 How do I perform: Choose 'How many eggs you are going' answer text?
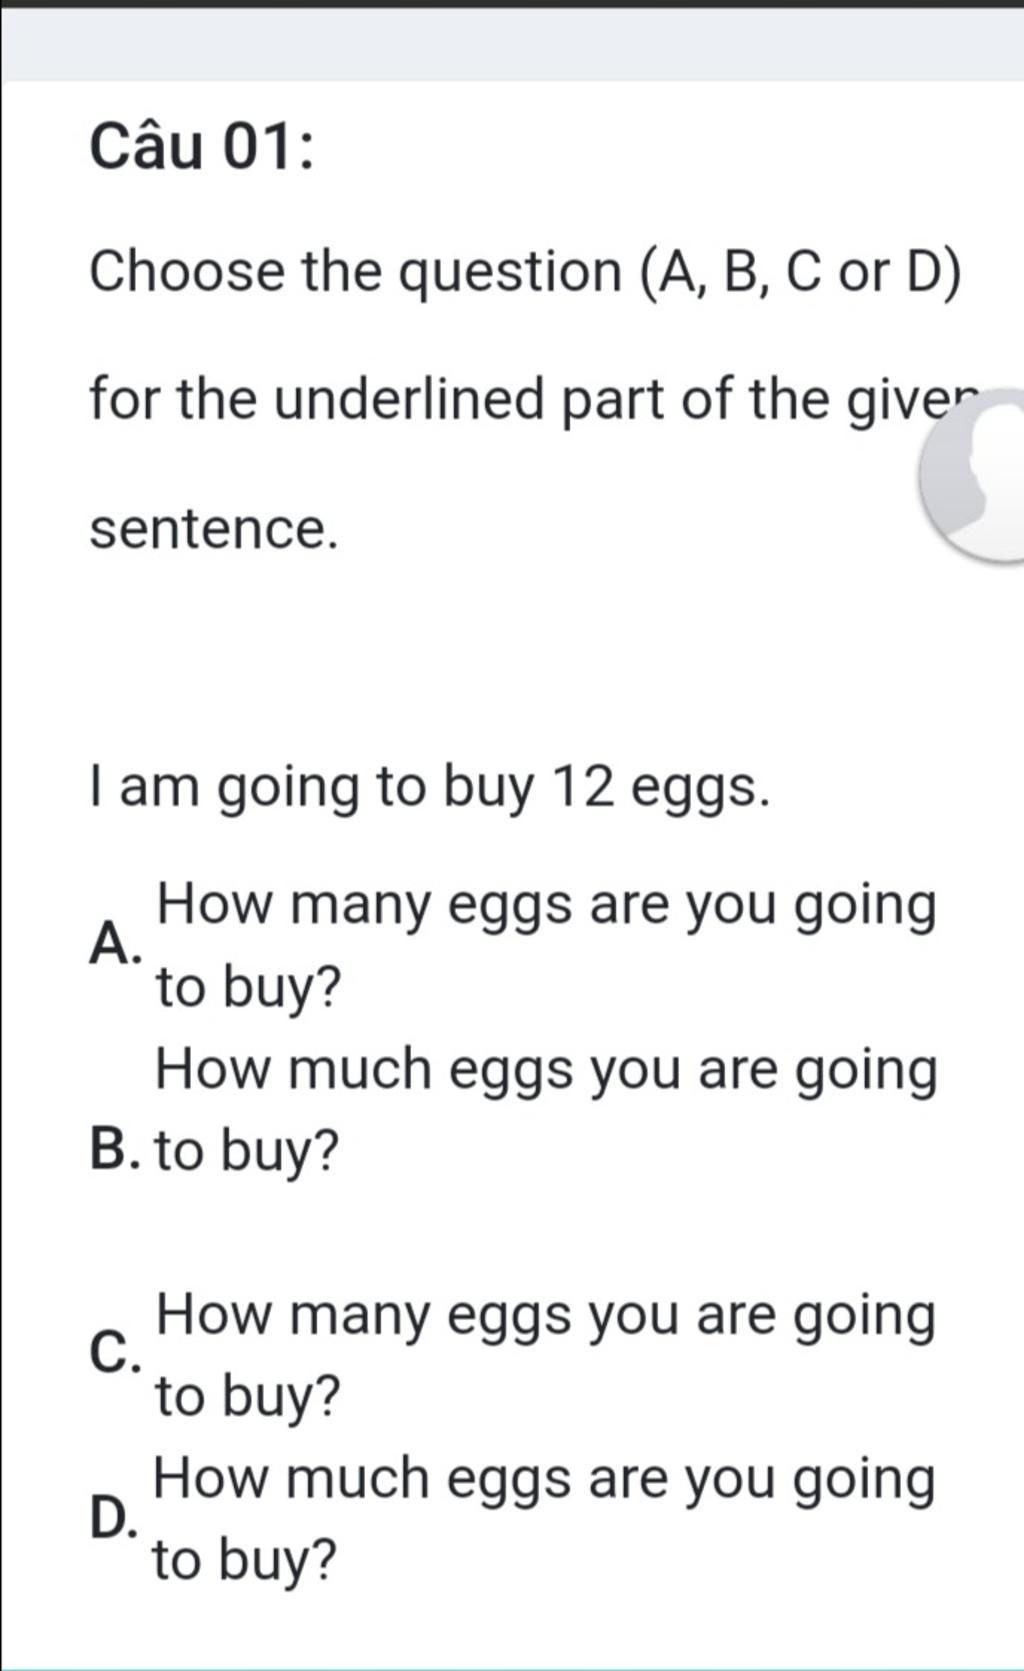coord(546,1318)
